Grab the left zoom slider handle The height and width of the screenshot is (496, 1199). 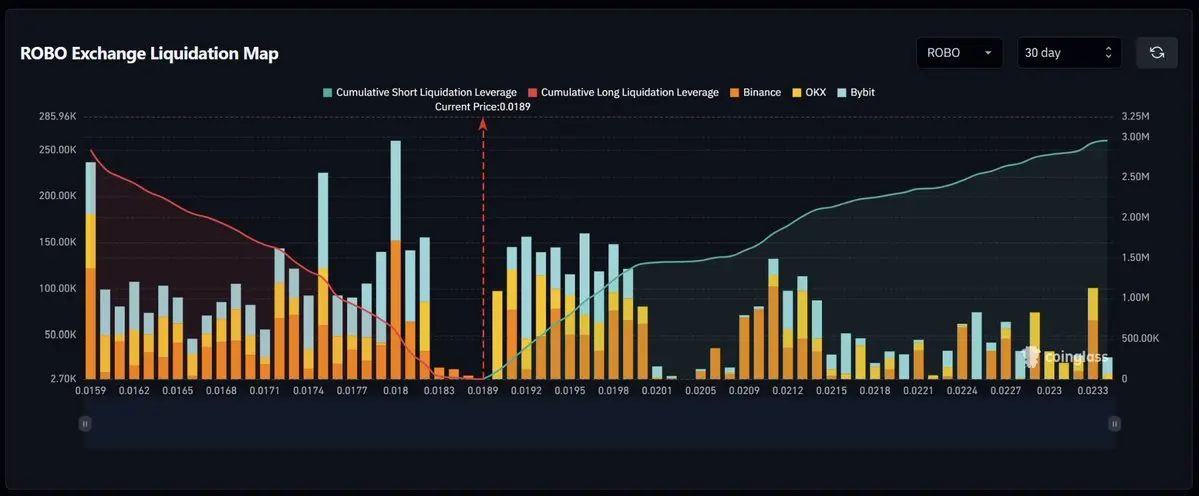(85, 423)
